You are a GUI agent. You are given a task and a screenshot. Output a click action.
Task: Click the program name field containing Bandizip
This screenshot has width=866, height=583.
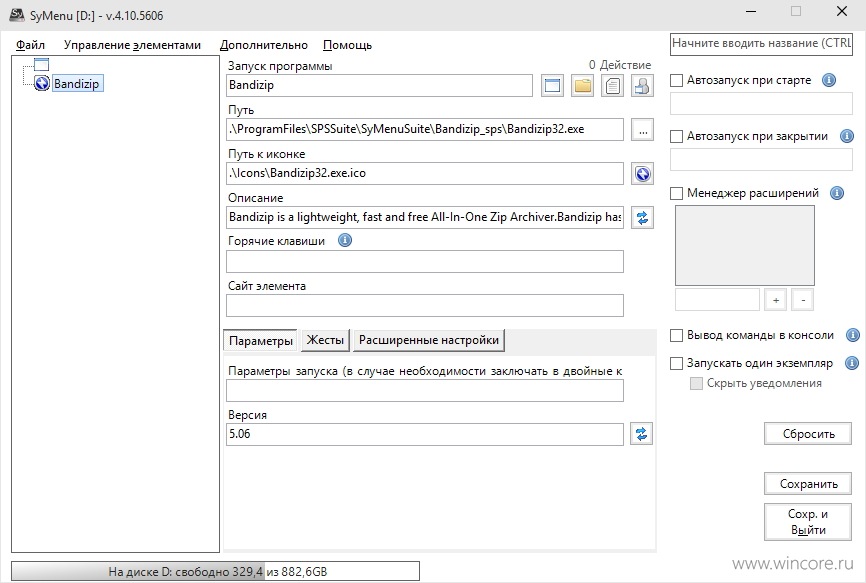379,86
